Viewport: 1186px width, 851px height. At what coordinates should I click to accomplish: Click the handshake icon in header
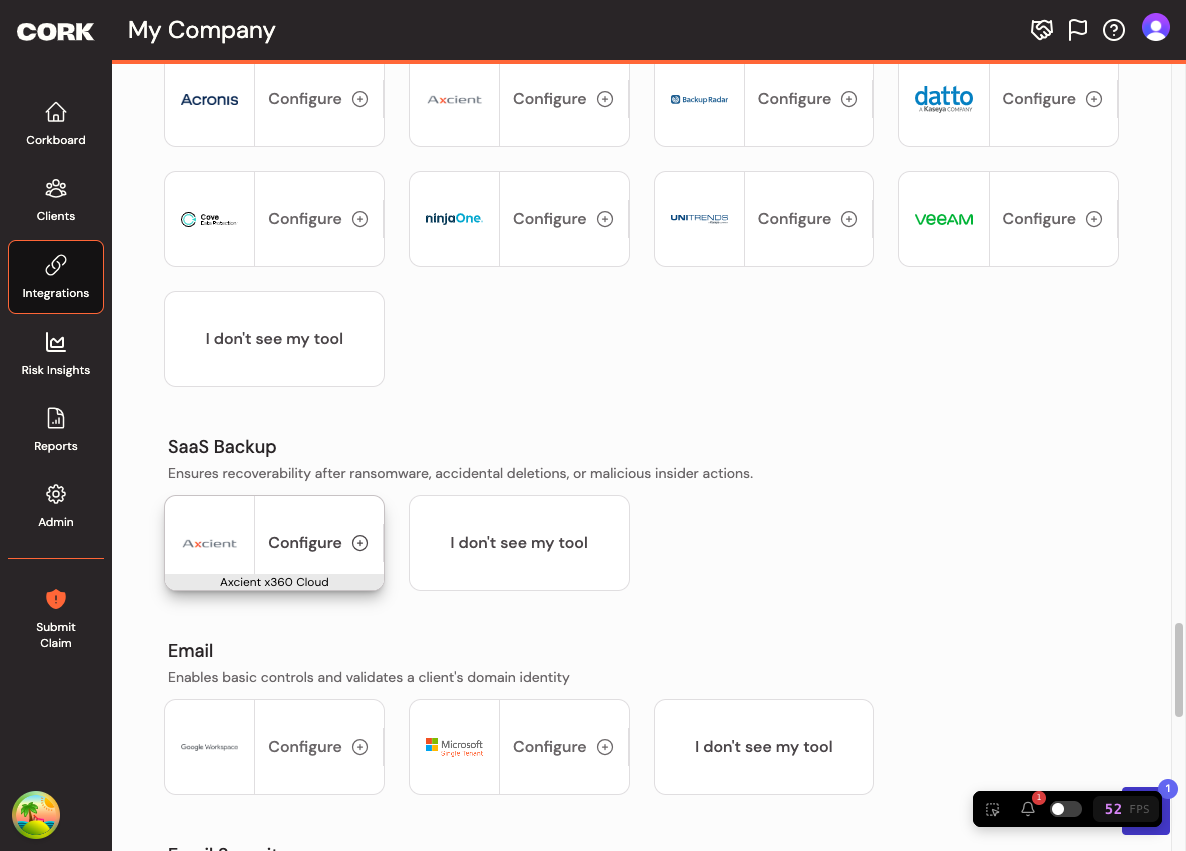pos(1042,30)
